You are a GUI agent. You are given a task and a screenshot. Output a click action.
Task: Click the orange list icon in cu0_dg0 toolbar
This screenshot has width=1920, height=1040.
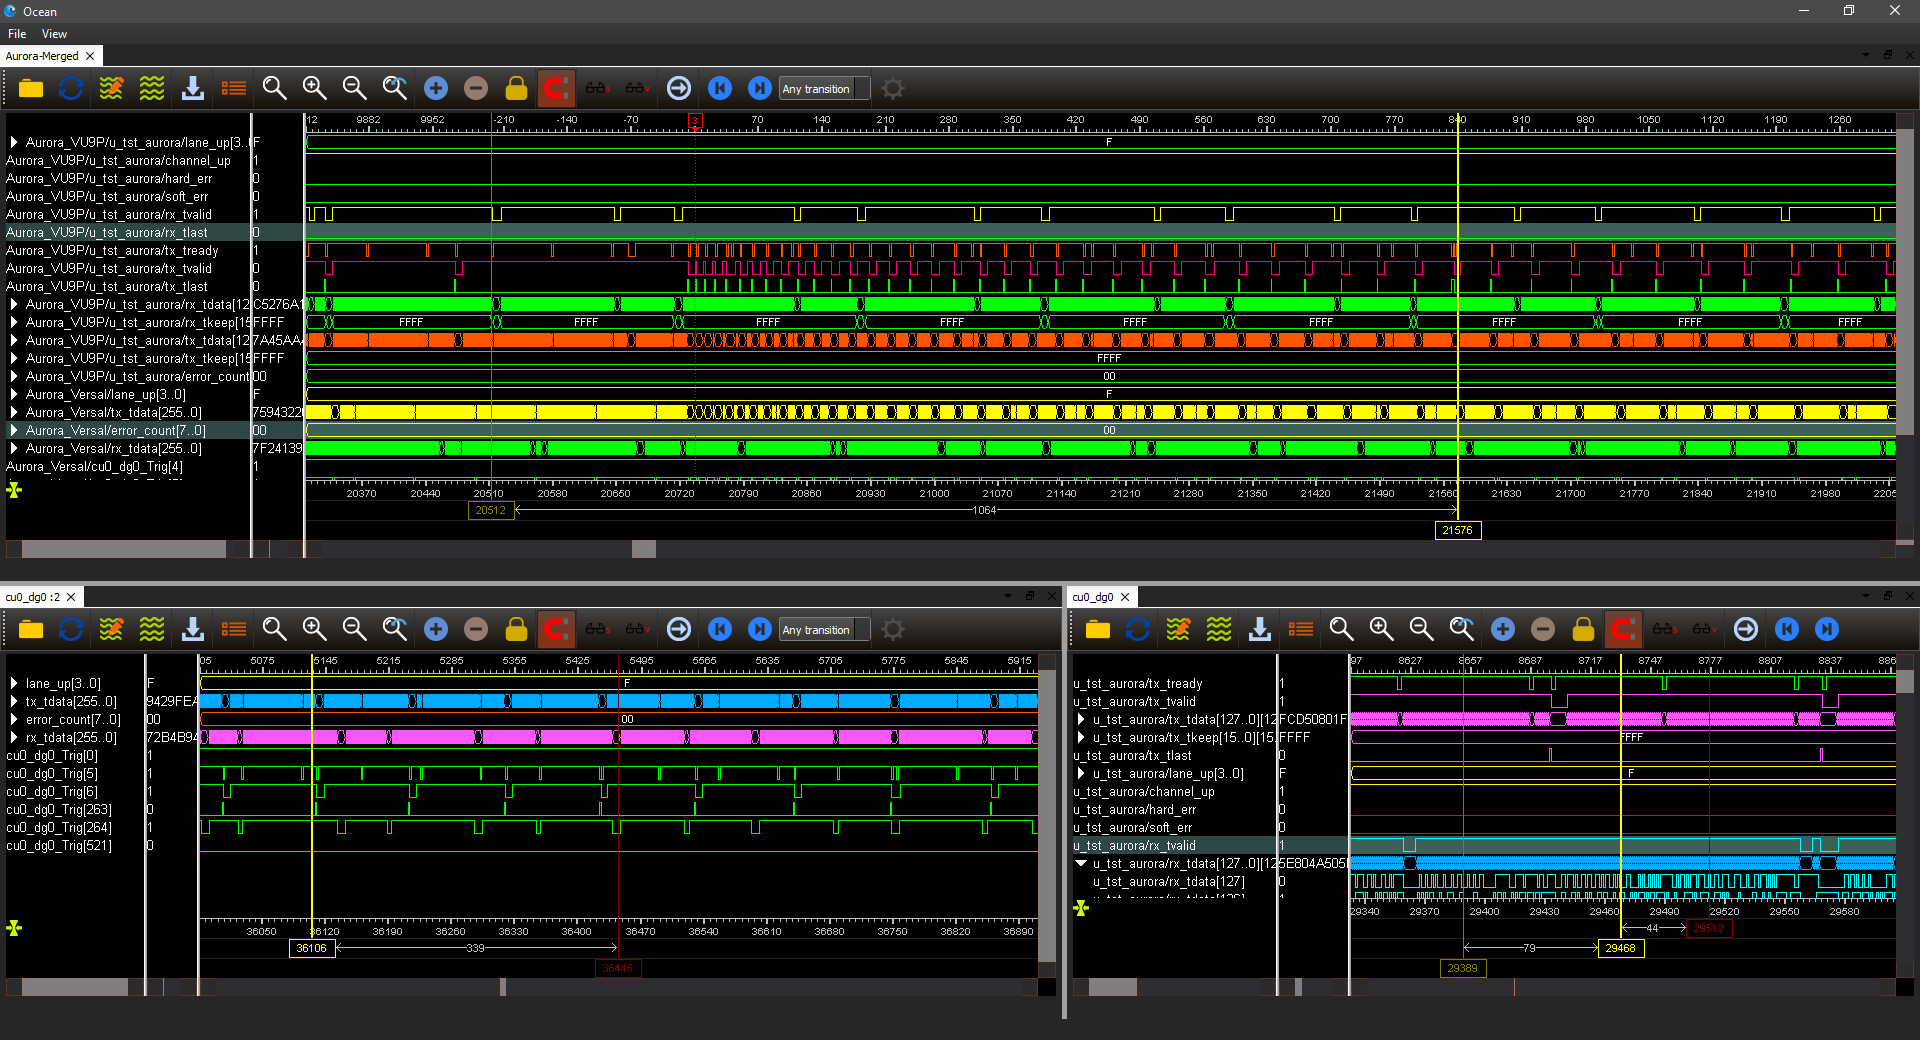pyautogui.click(x=1301, y=630)
